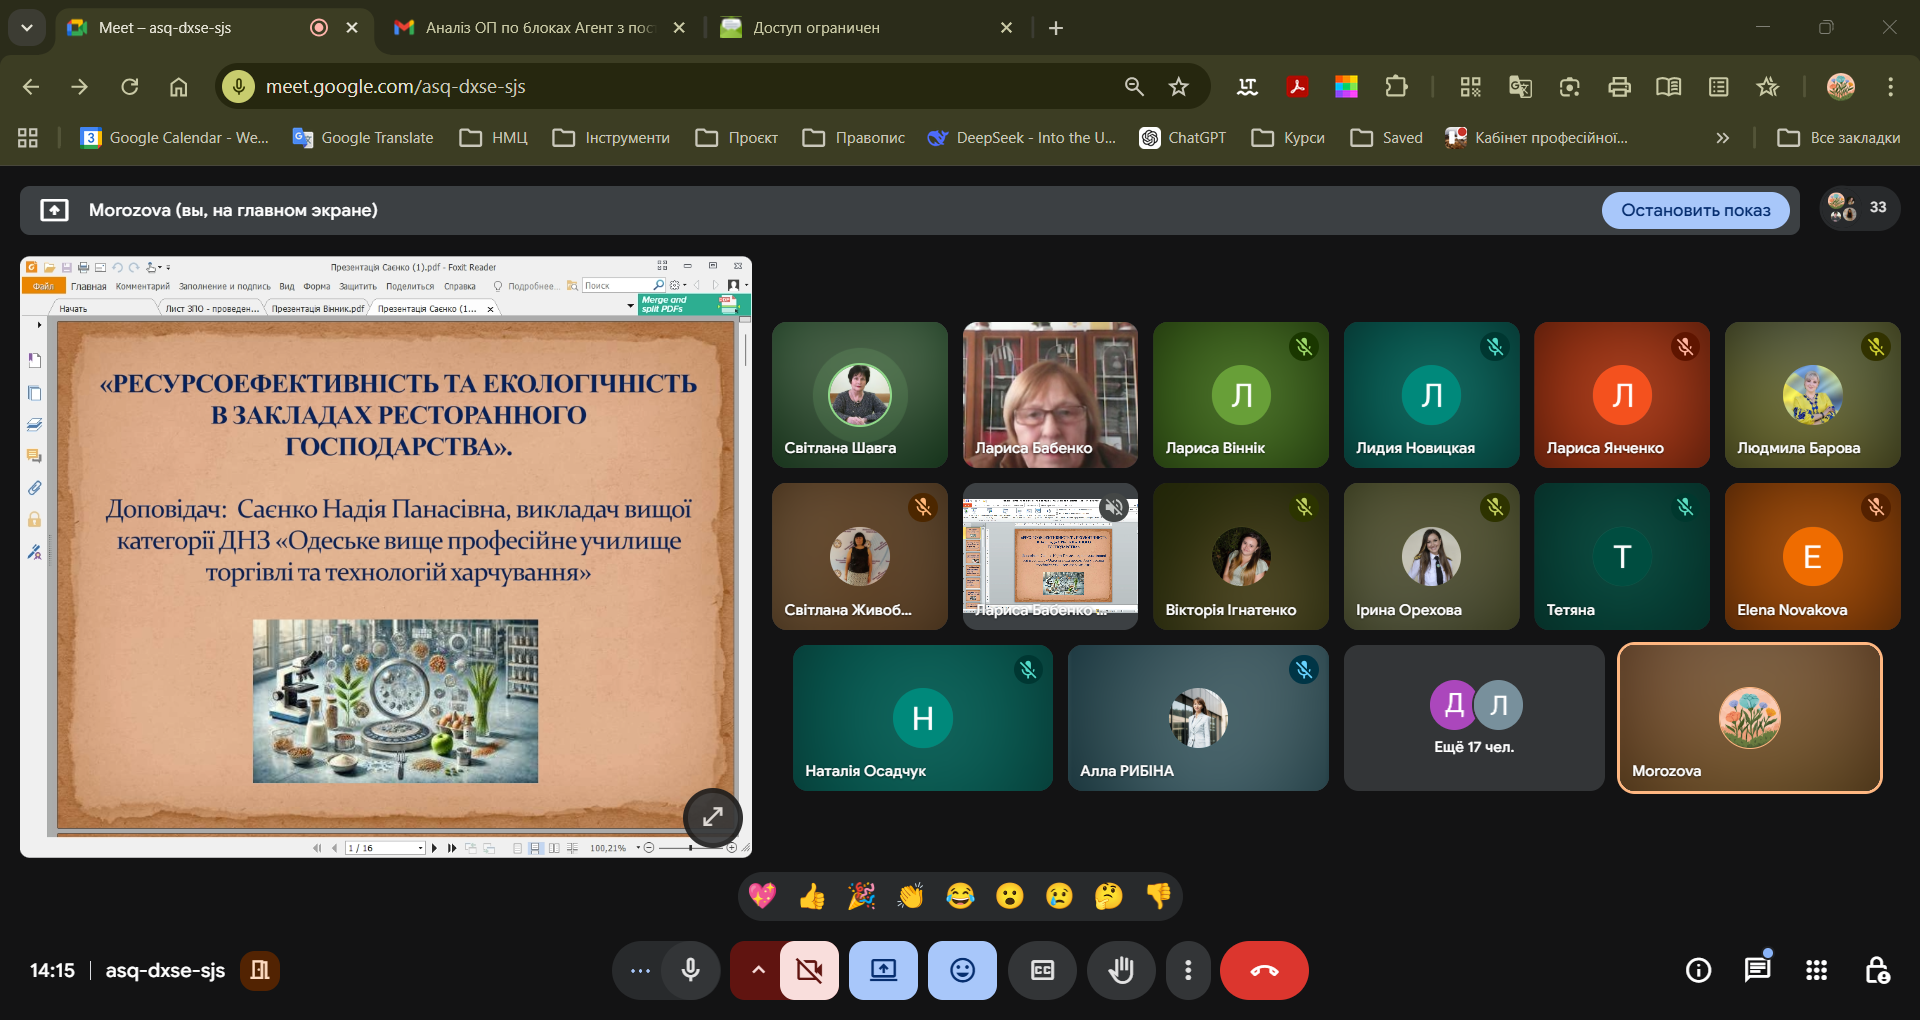Turn the camera on

pyautogui.click(x=809, y=970)
